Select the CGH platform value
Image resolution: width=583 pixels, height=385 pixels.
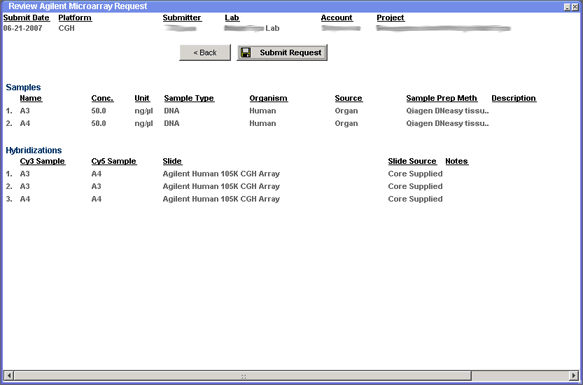click(x=67, y=28)
